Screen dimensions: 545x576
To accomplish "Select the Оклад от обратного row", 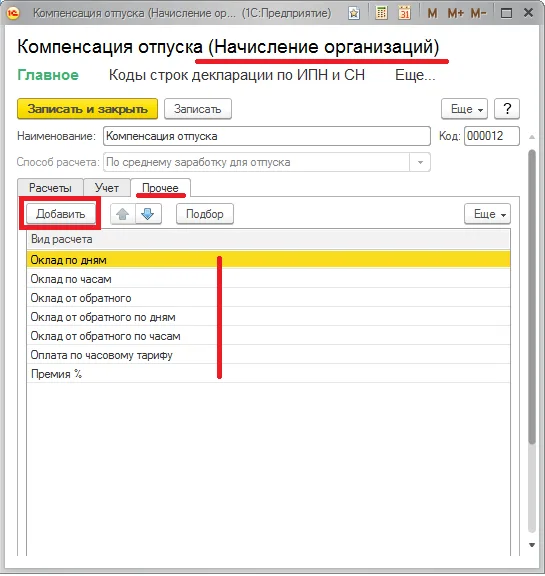I will (268, 298).
